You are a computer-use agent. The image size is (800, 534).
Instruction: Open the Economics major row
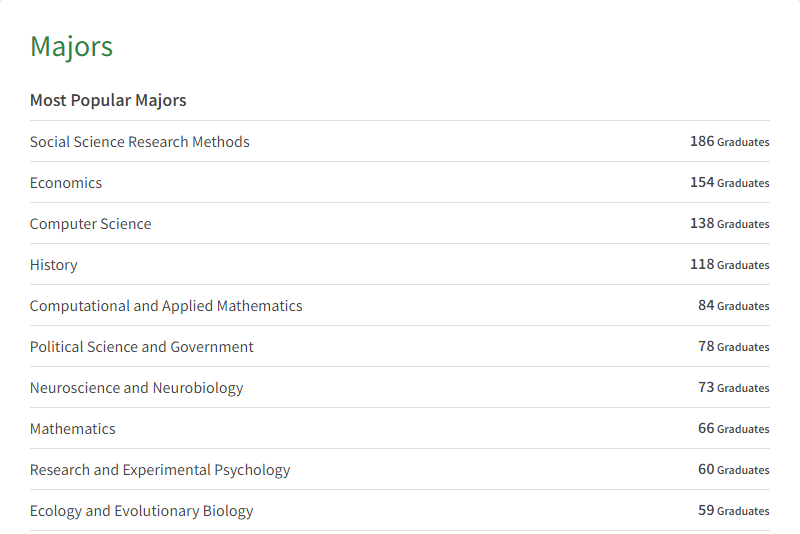pyautogui.click(x=66, y=183)
